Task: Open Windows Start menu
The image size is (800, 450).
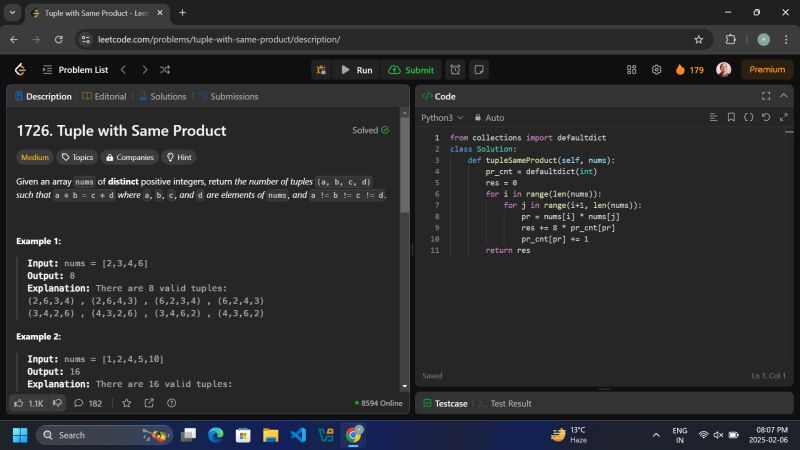Action: [x=20, y=435]
